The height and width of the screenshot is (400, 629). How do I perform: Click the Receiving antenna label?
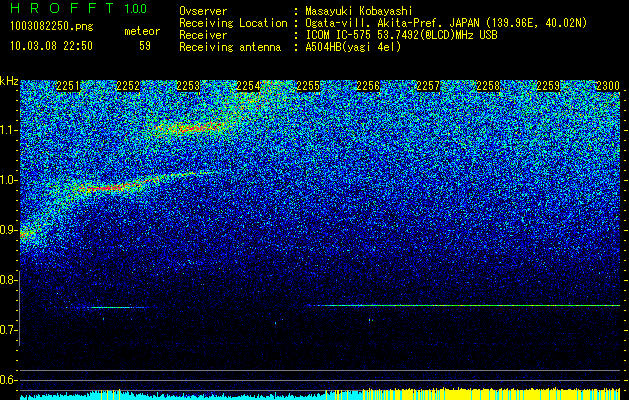(230, 47)
